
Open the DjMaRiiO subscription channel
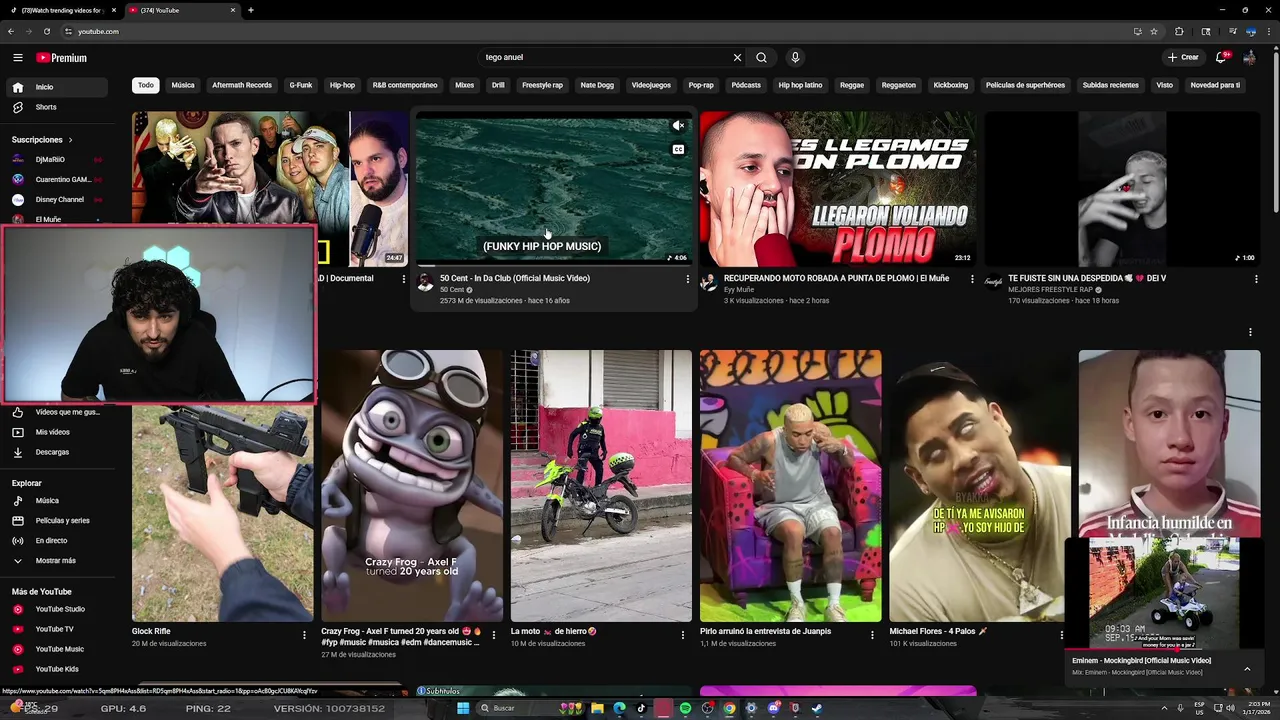point(58,159)
